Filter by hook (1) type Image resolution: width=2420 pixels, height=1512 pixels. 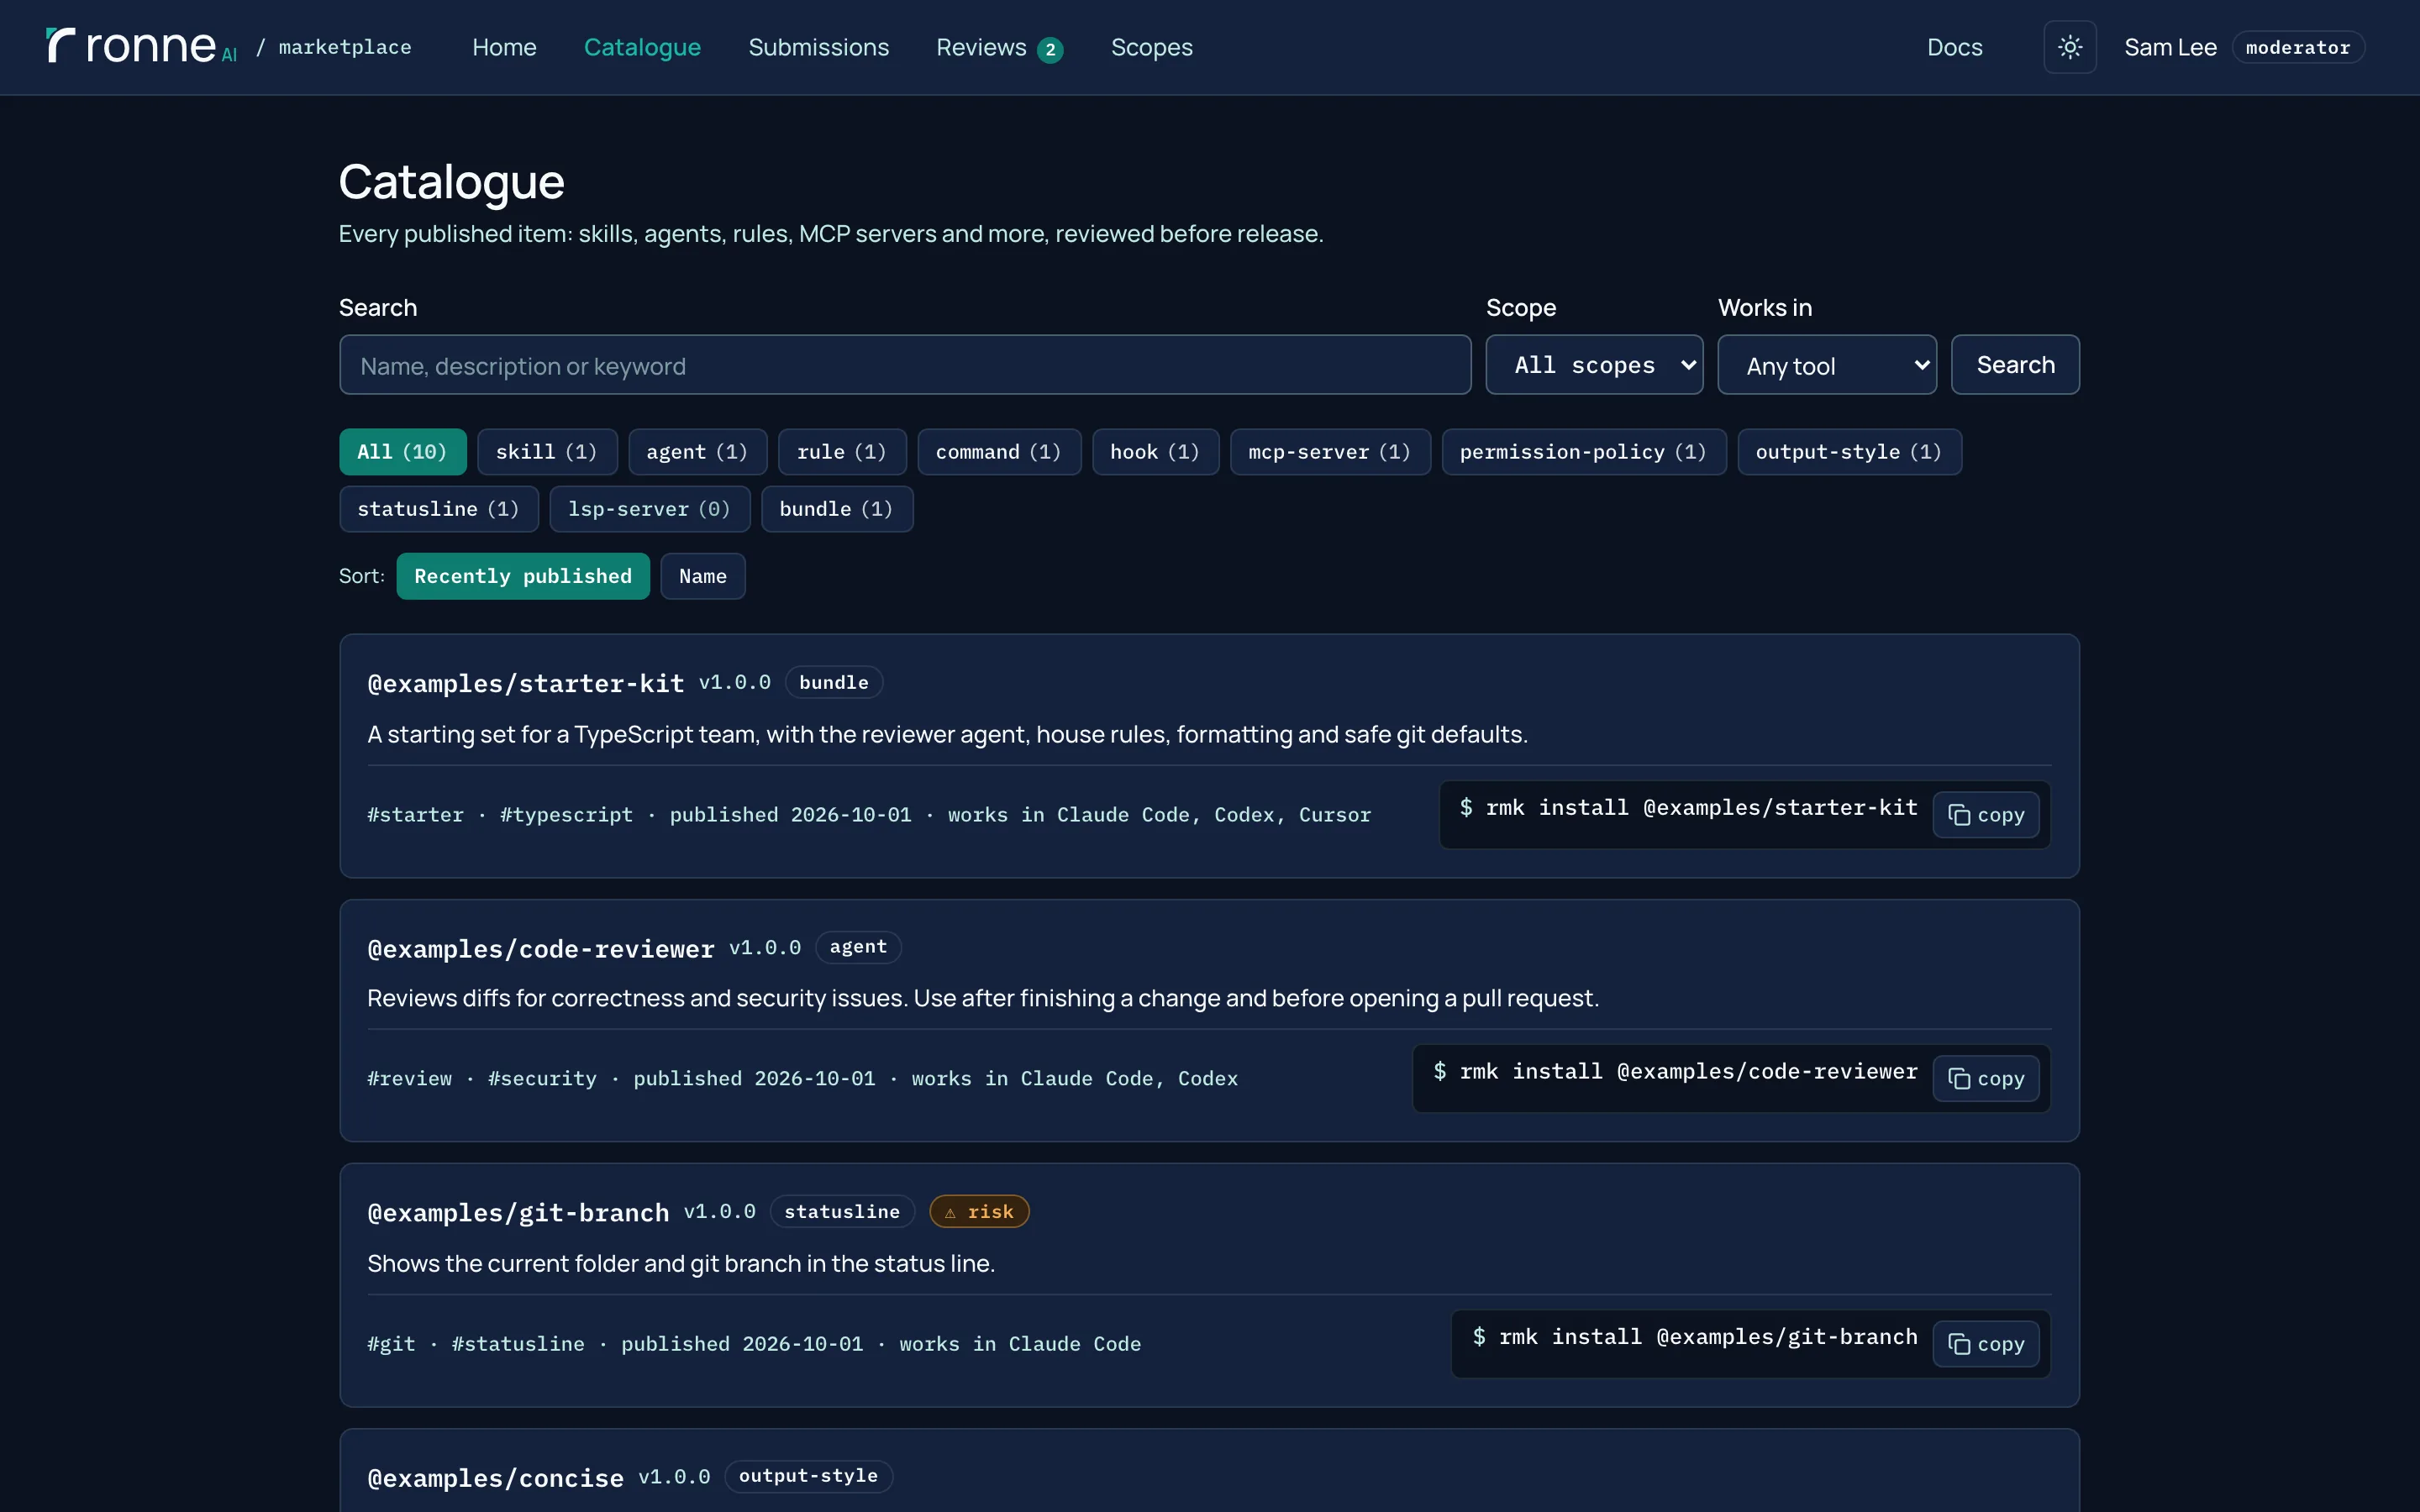pos(1155,452)
